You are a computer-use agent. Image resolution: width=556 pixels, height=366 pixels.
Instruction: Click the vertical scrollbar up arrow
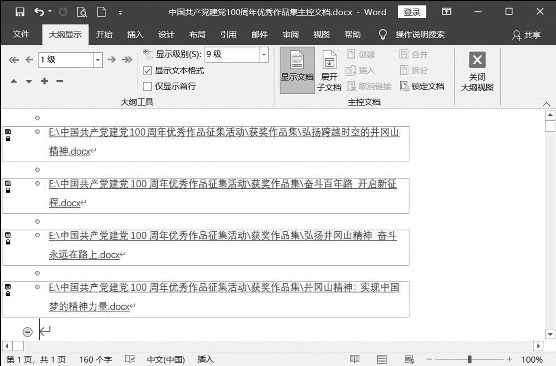[x=550, y=115]
